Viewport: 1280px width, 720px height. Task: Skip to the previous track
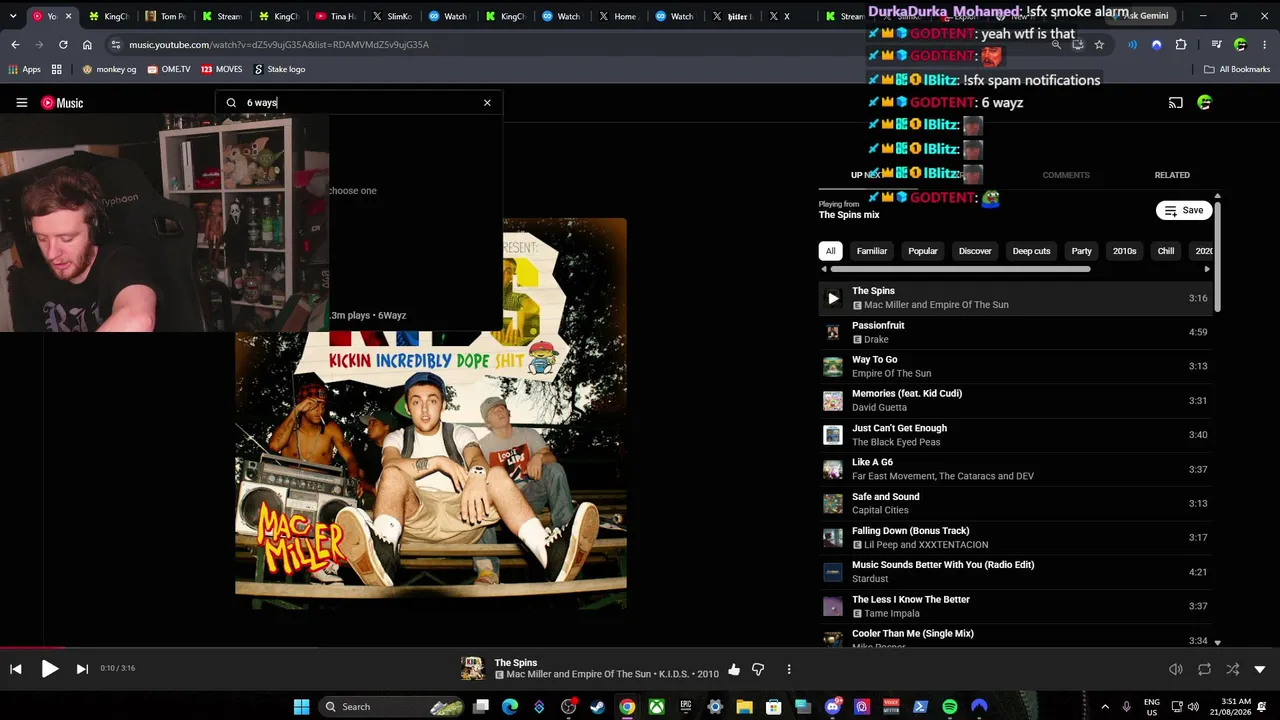[16, 669]
